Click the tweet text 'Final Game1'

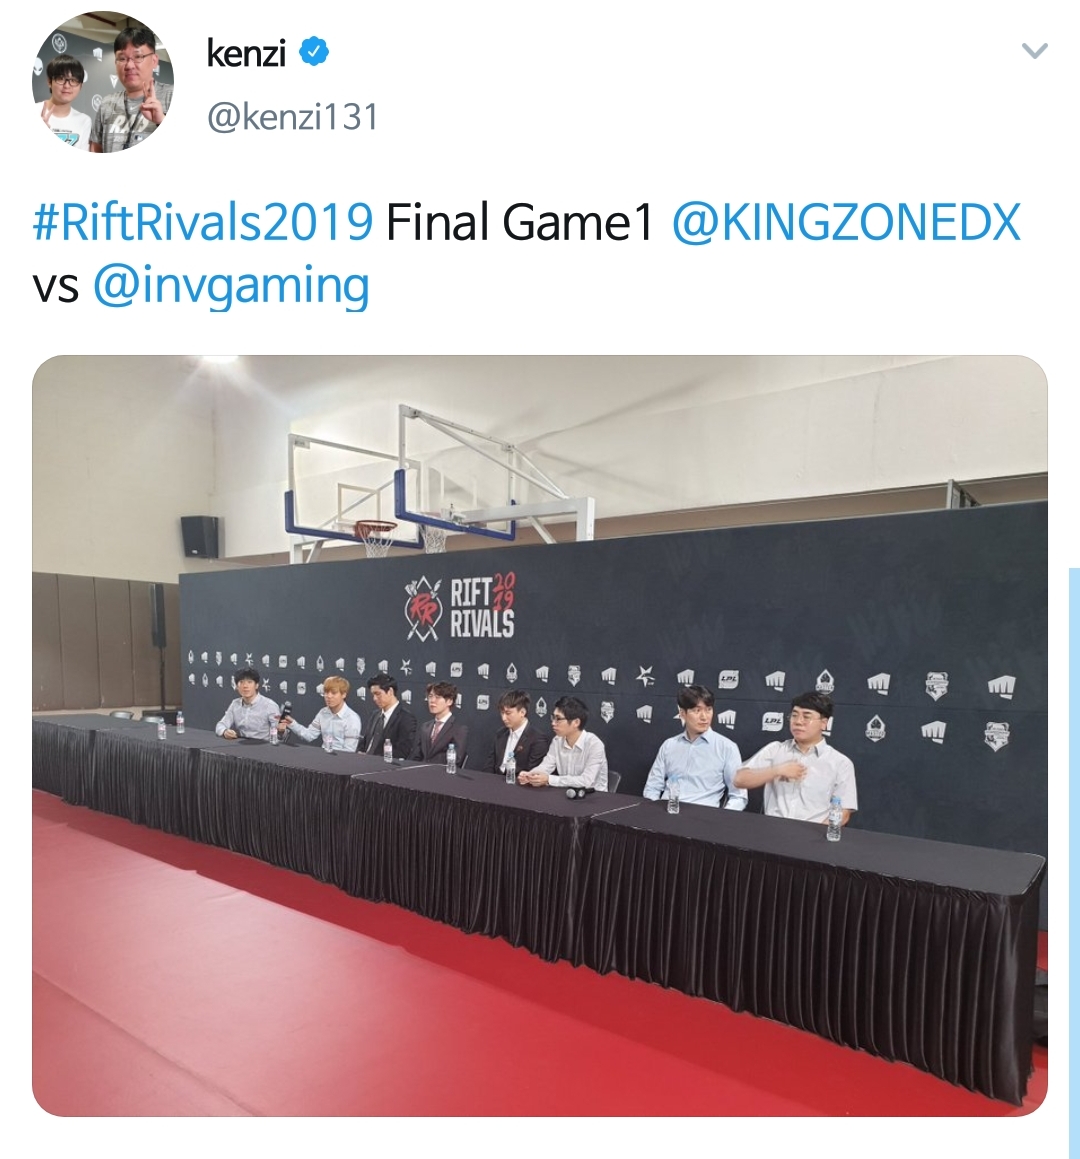pyautogui.click(x=520, y=222)
